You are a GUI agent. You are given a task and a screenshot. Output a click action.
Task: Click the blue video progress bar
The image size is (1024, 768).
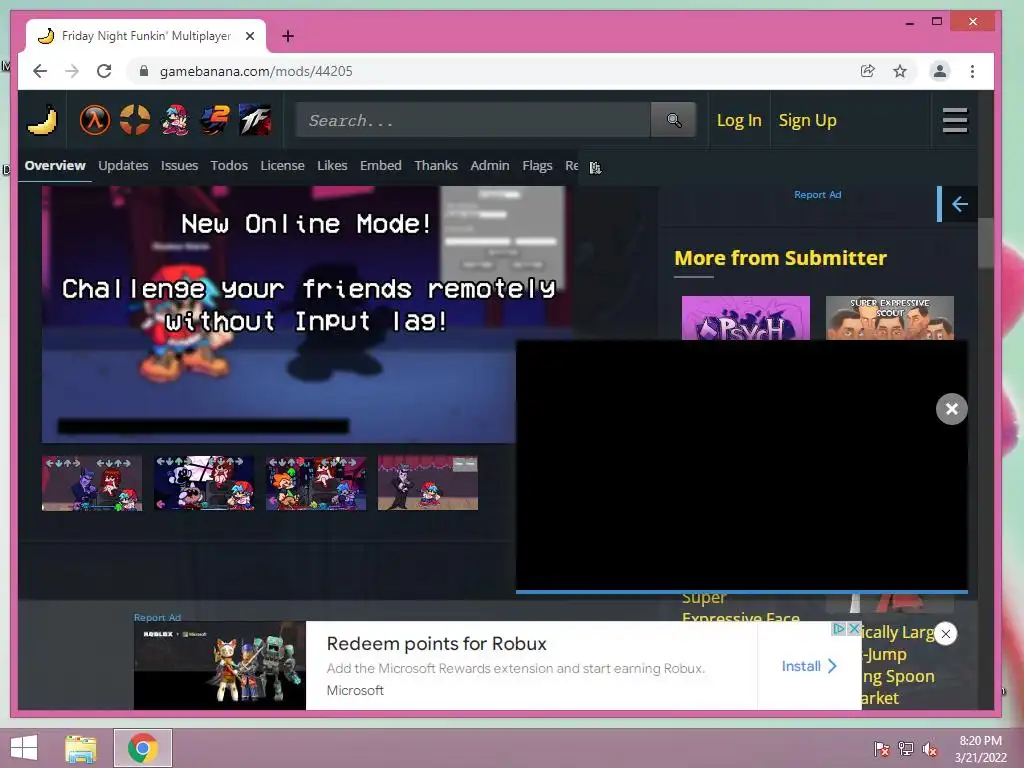pos(742,592)
